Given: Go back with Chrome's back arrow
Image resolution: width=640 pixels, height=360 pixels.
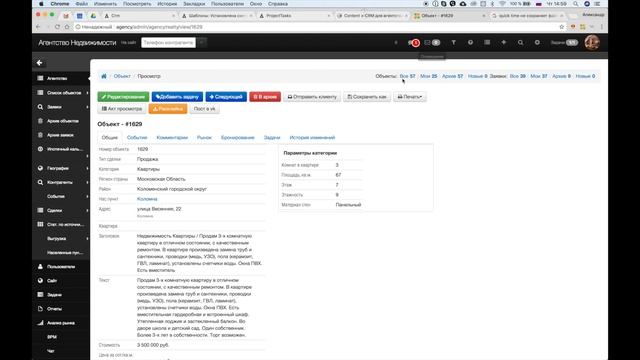Looking at the screenshot, I should point(38,27).
